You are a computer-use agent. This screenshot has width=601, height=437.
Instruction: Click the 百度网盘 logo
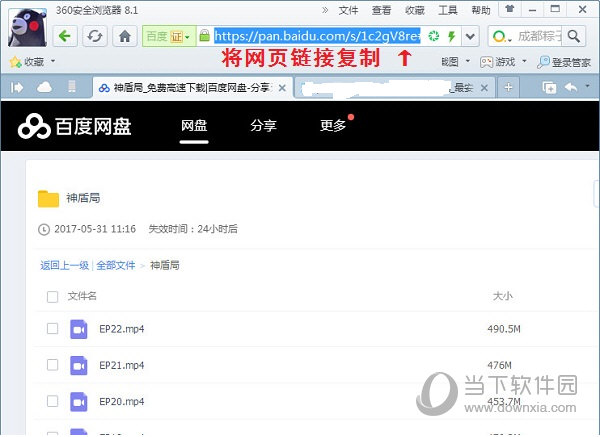(x=74, y=126)
